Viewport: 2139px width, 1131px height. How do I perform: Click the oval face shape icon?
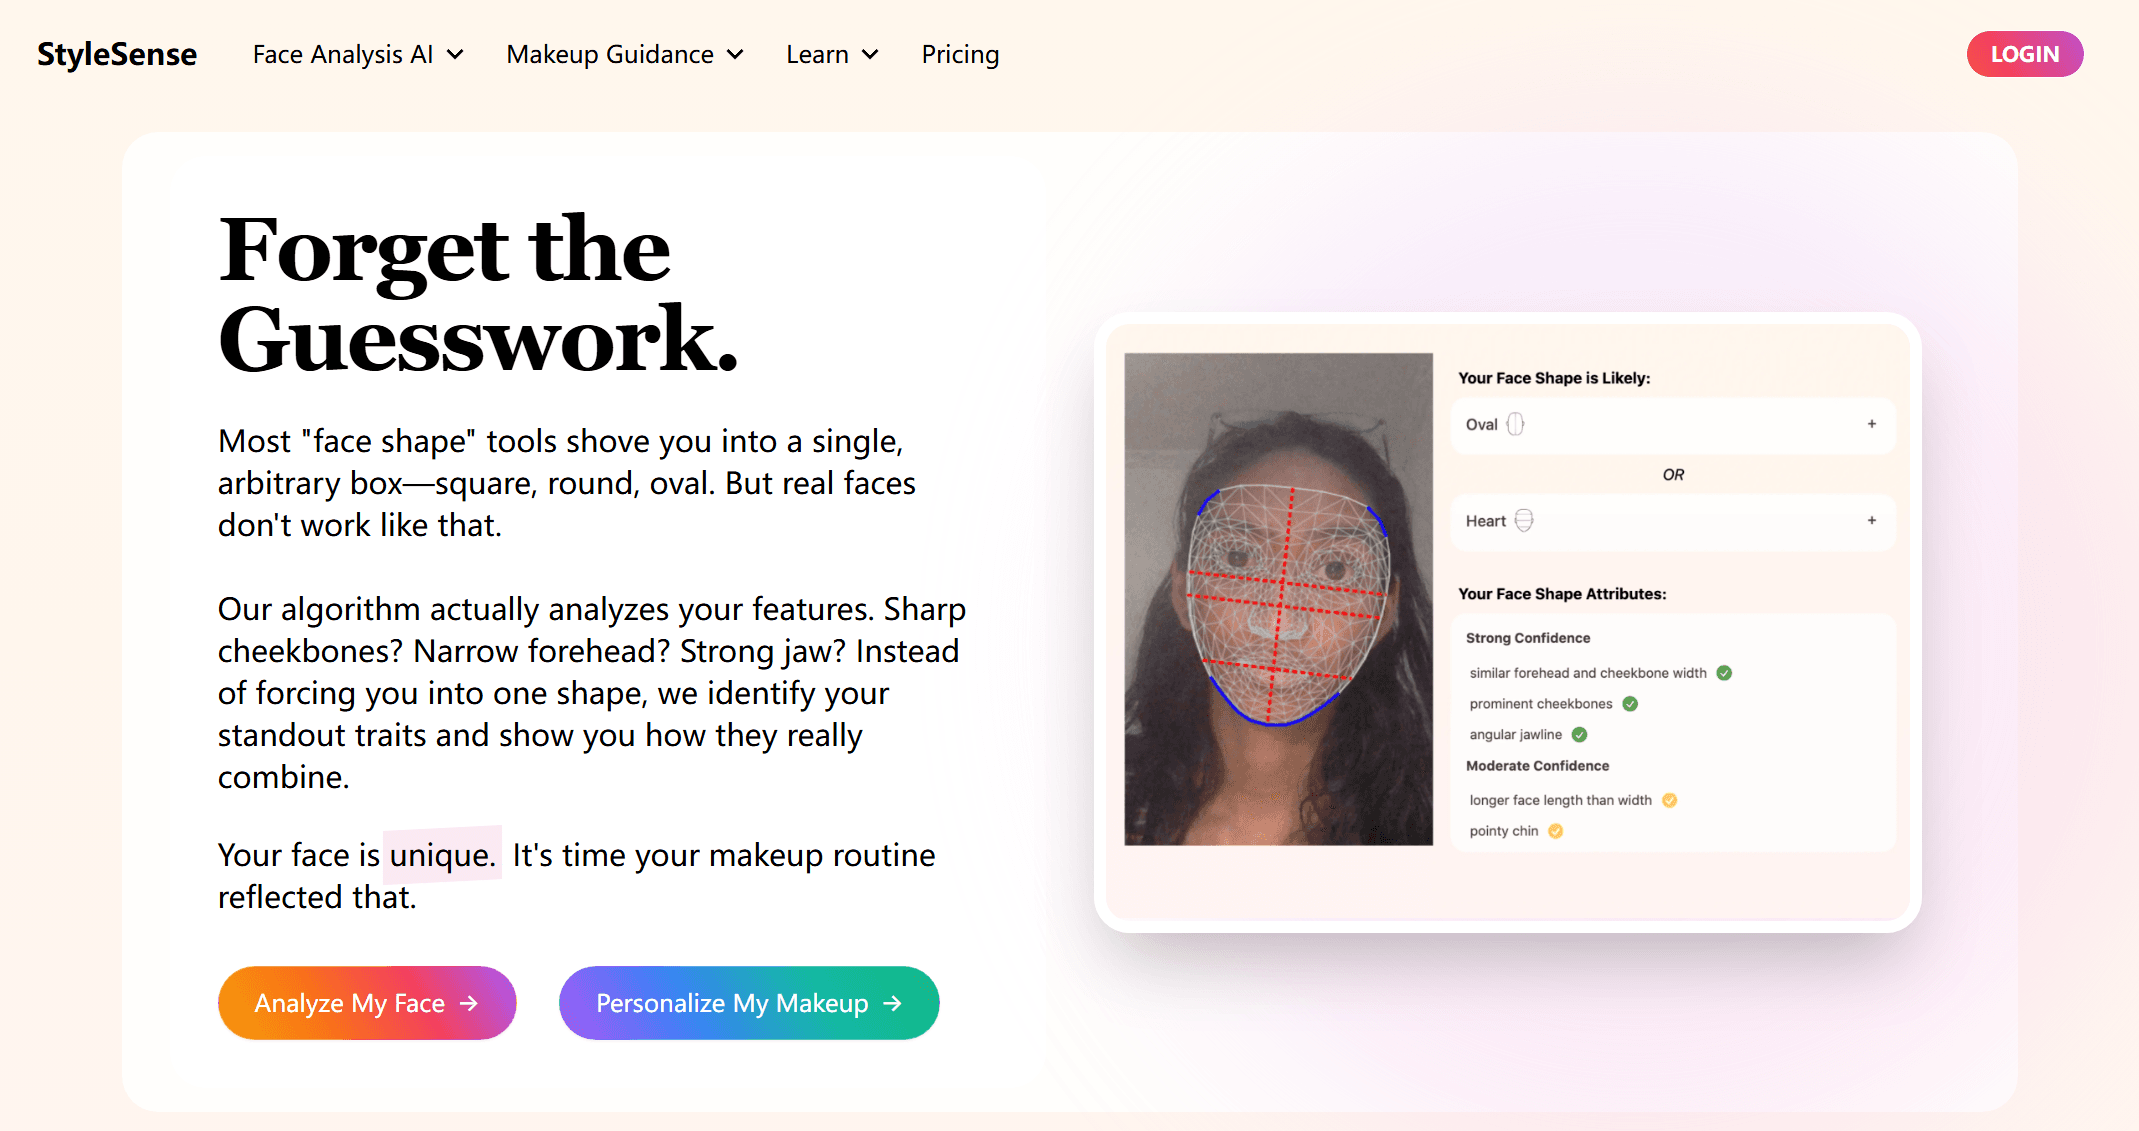1515,424
